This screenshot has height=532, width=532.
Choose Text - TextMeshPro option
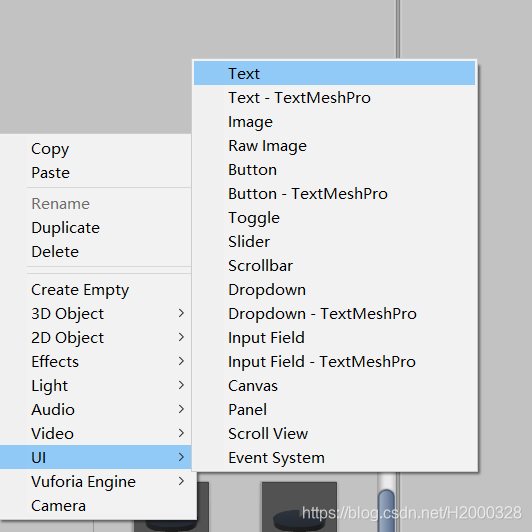tap(334, 97)
